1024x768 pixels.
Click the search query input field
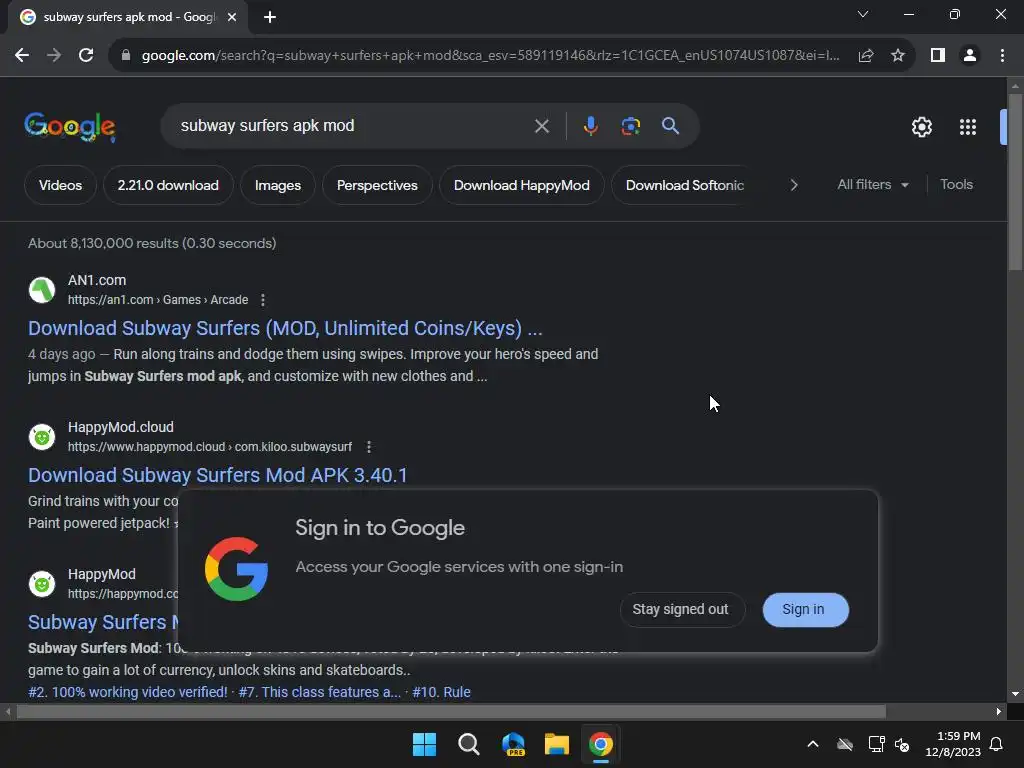[353, 125]
